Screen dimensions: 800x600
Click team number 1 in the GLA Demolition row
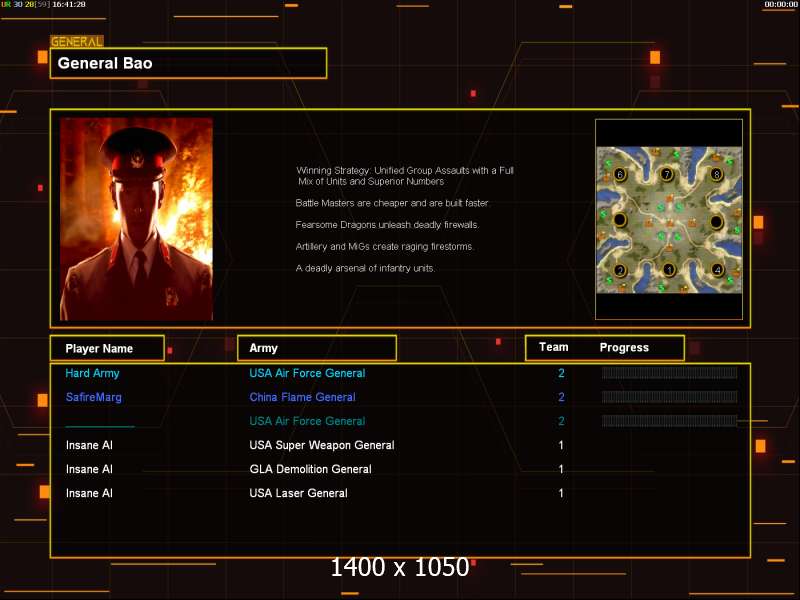561,469
